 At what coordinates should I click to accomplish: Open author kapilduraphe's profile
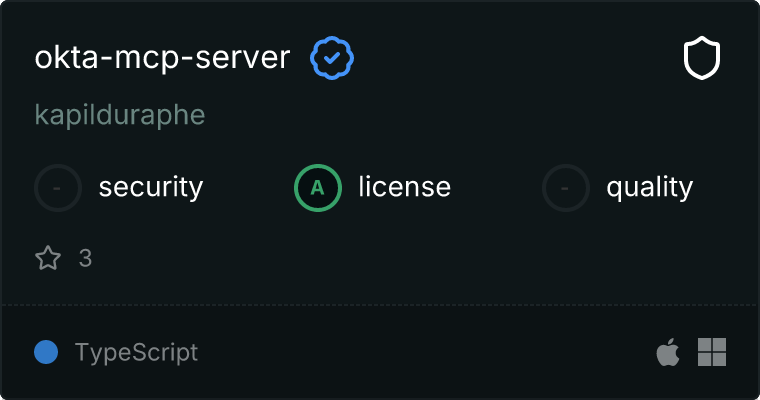(120, 115)
